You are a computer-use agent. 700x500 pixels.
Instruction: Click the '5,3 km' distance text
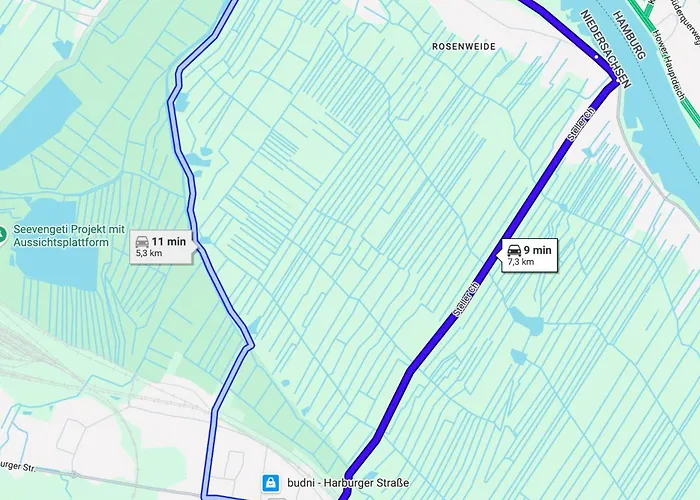pos(149,254)
